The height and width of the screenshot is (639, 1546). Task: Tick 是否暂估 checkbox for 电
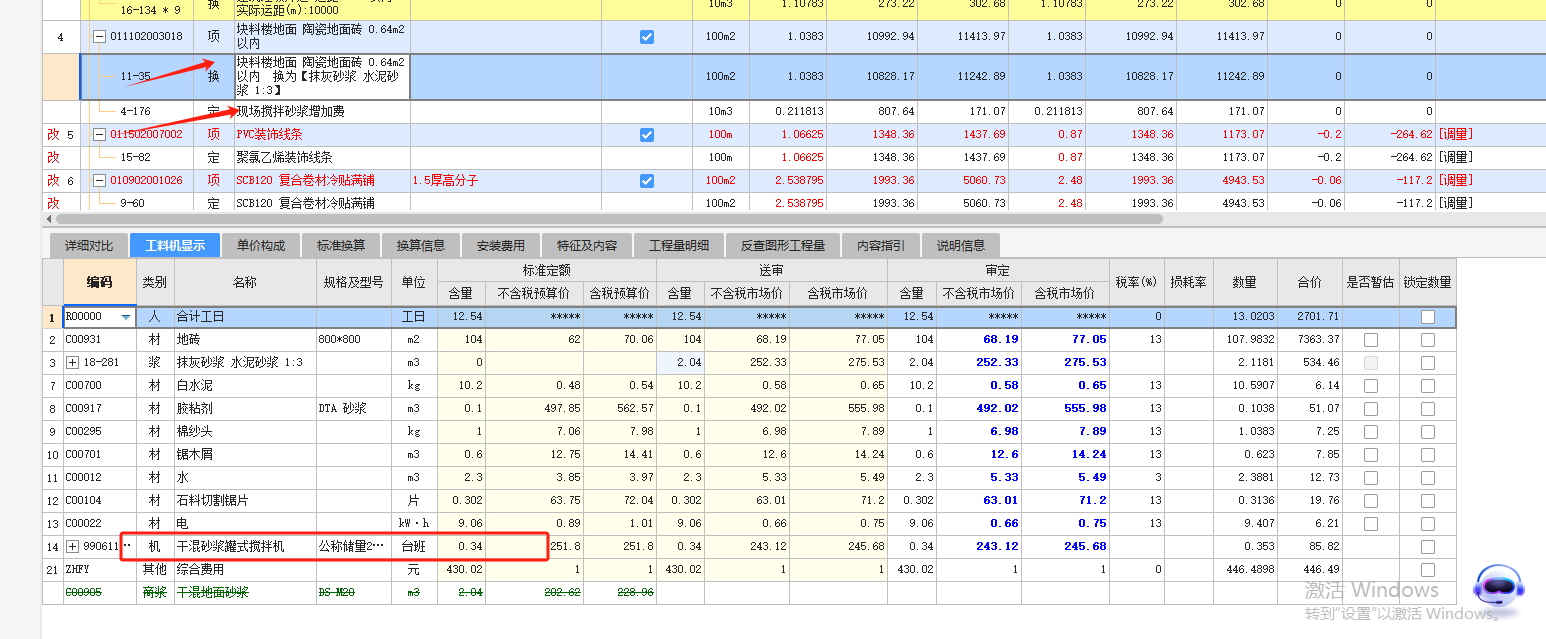point(1370,523)
